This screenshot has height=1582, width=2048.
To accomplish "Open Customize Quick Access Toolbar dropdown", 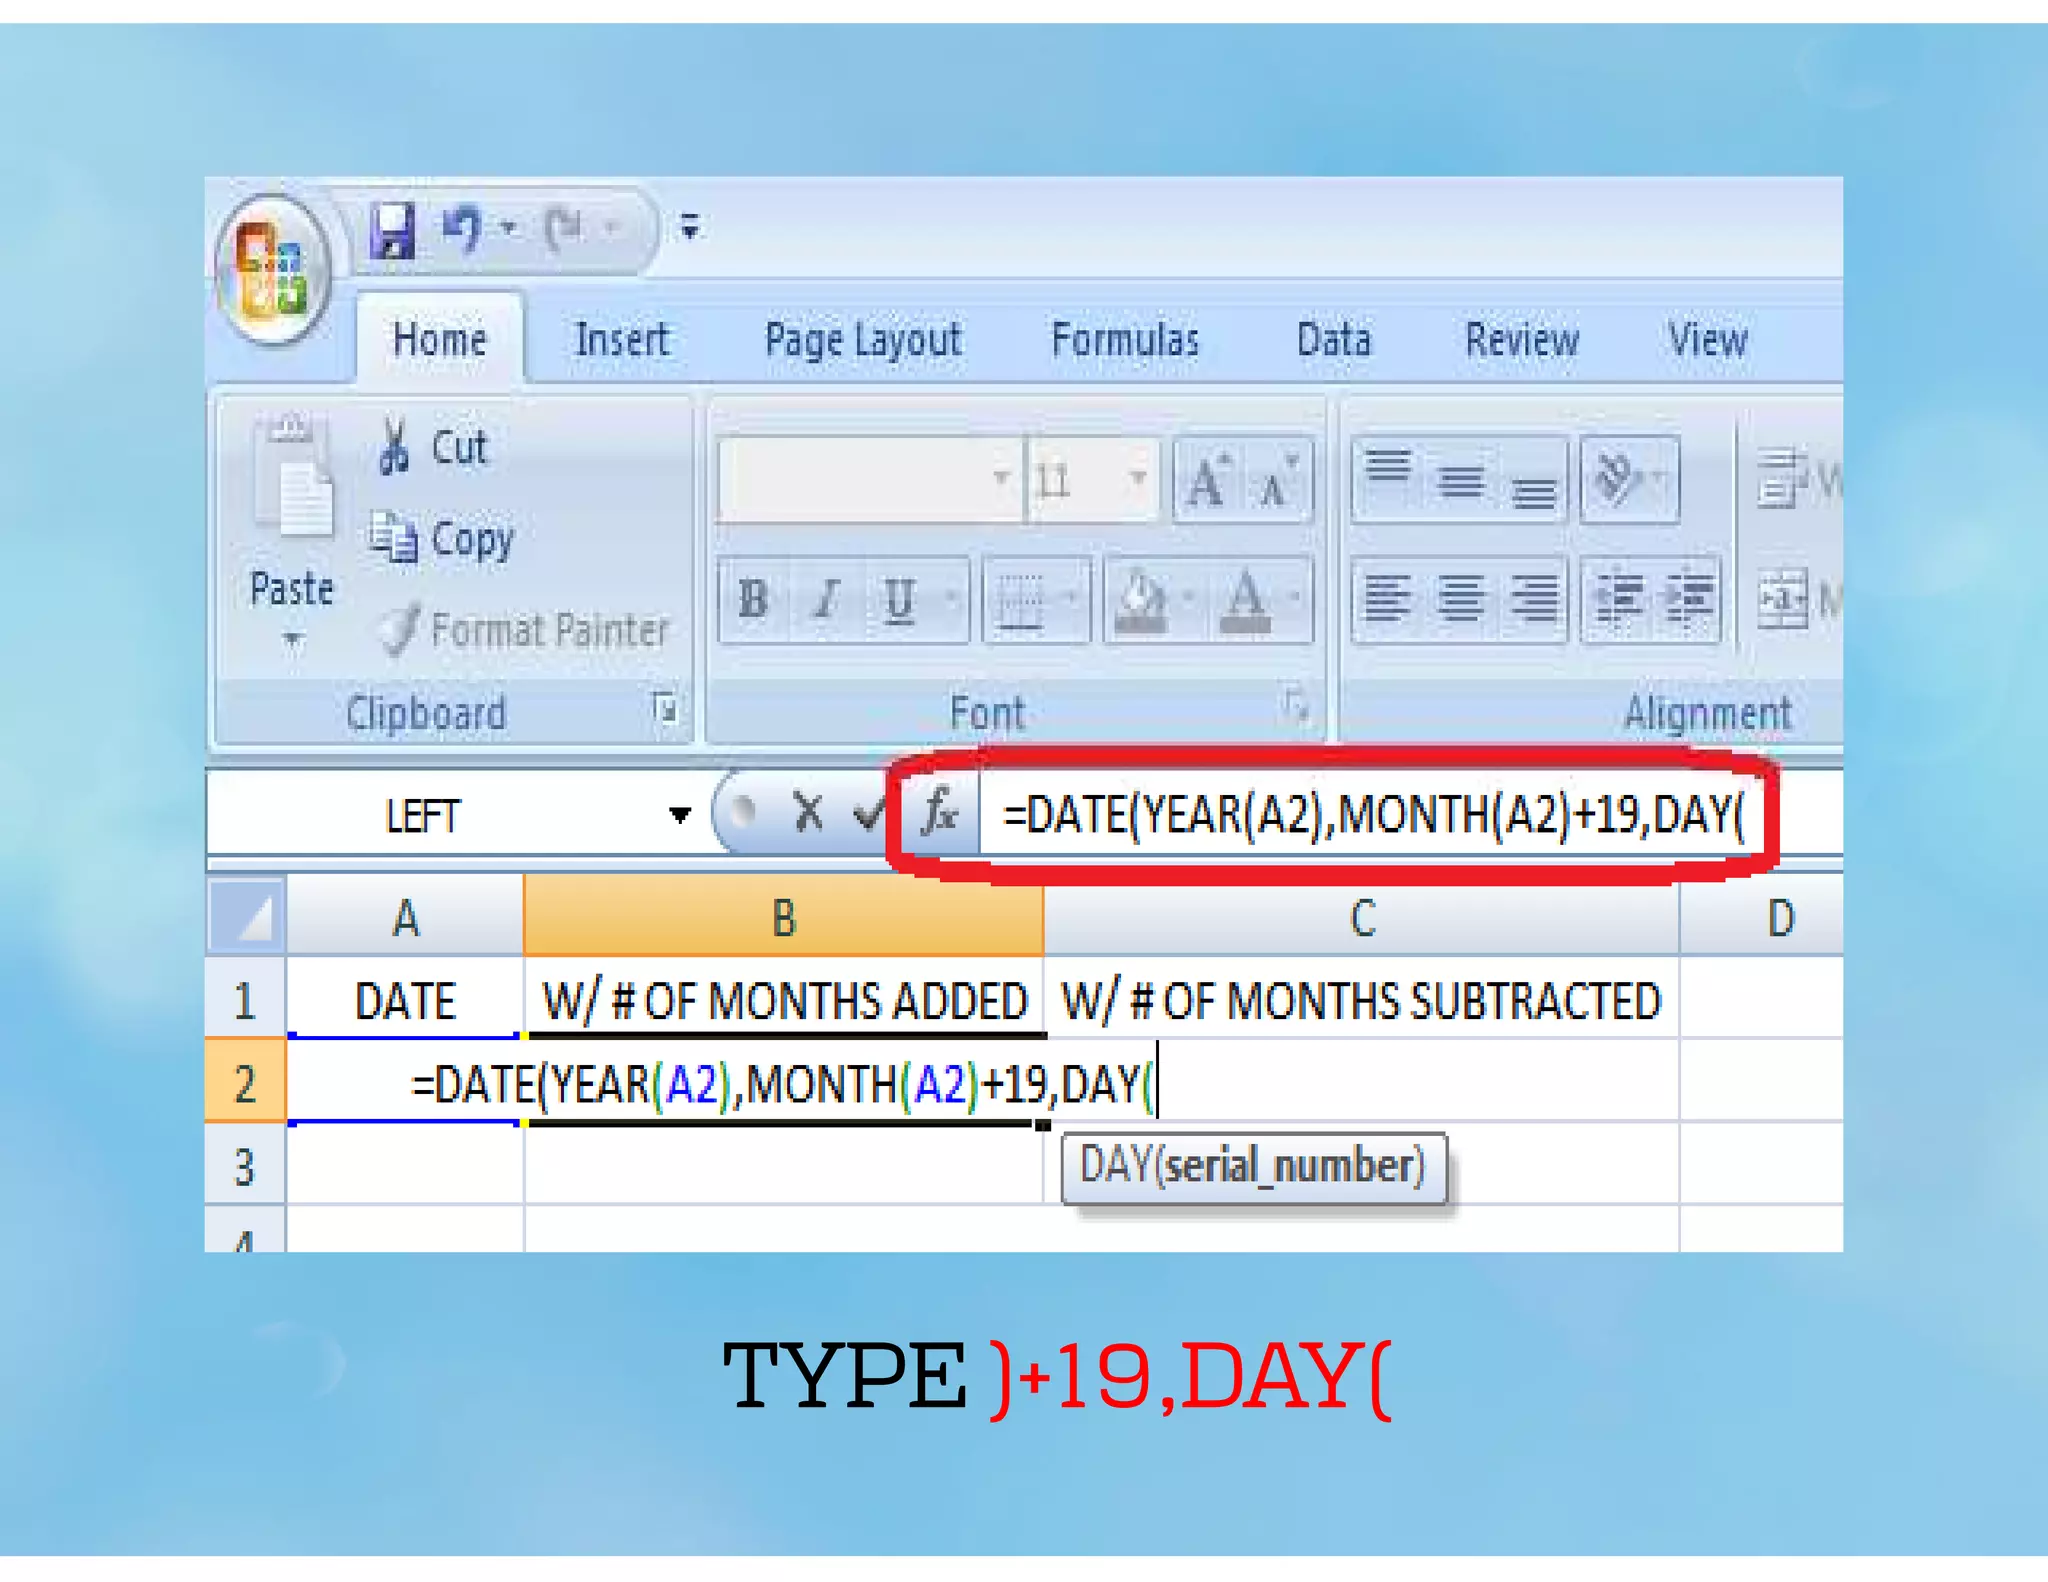I will click(x=690, y=228).
